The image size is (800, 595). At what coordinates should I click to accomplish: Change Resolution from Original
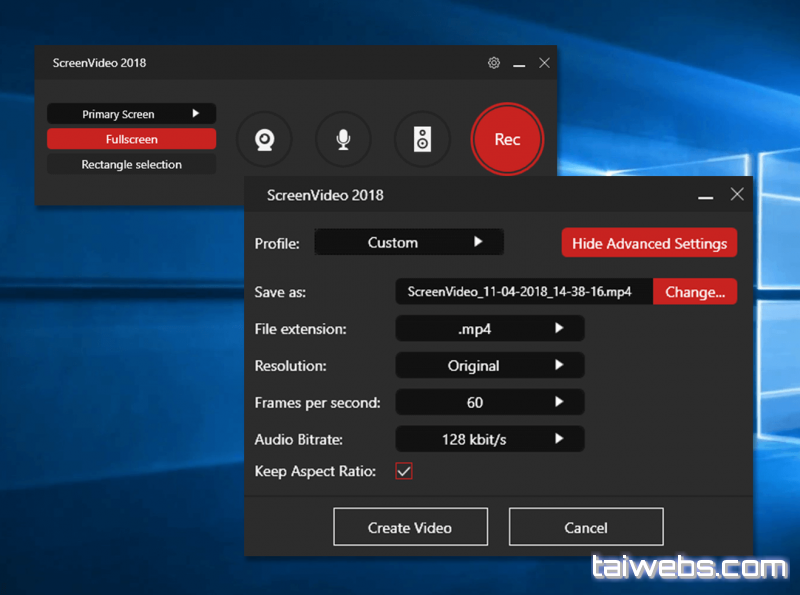[490, 366]
